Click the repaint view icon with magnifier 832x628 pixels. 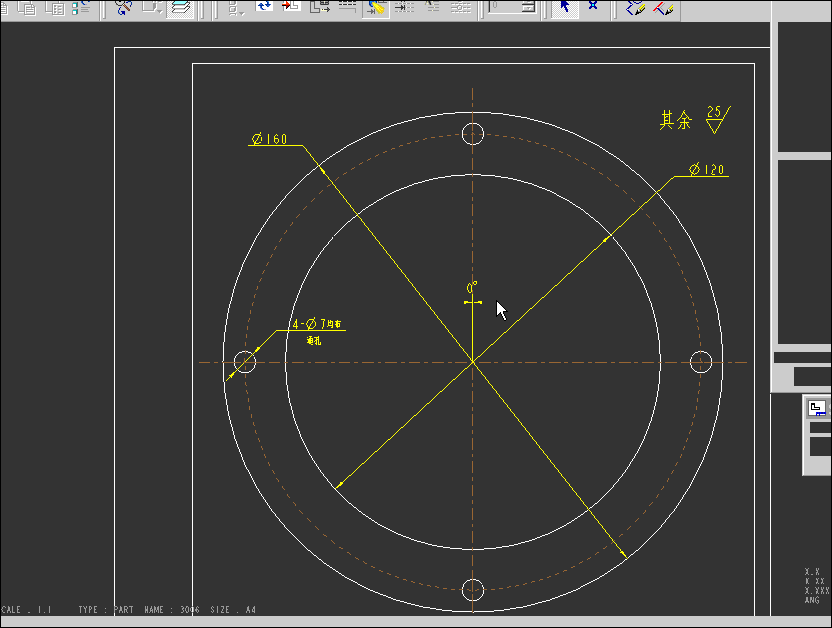tap(123, 7)
